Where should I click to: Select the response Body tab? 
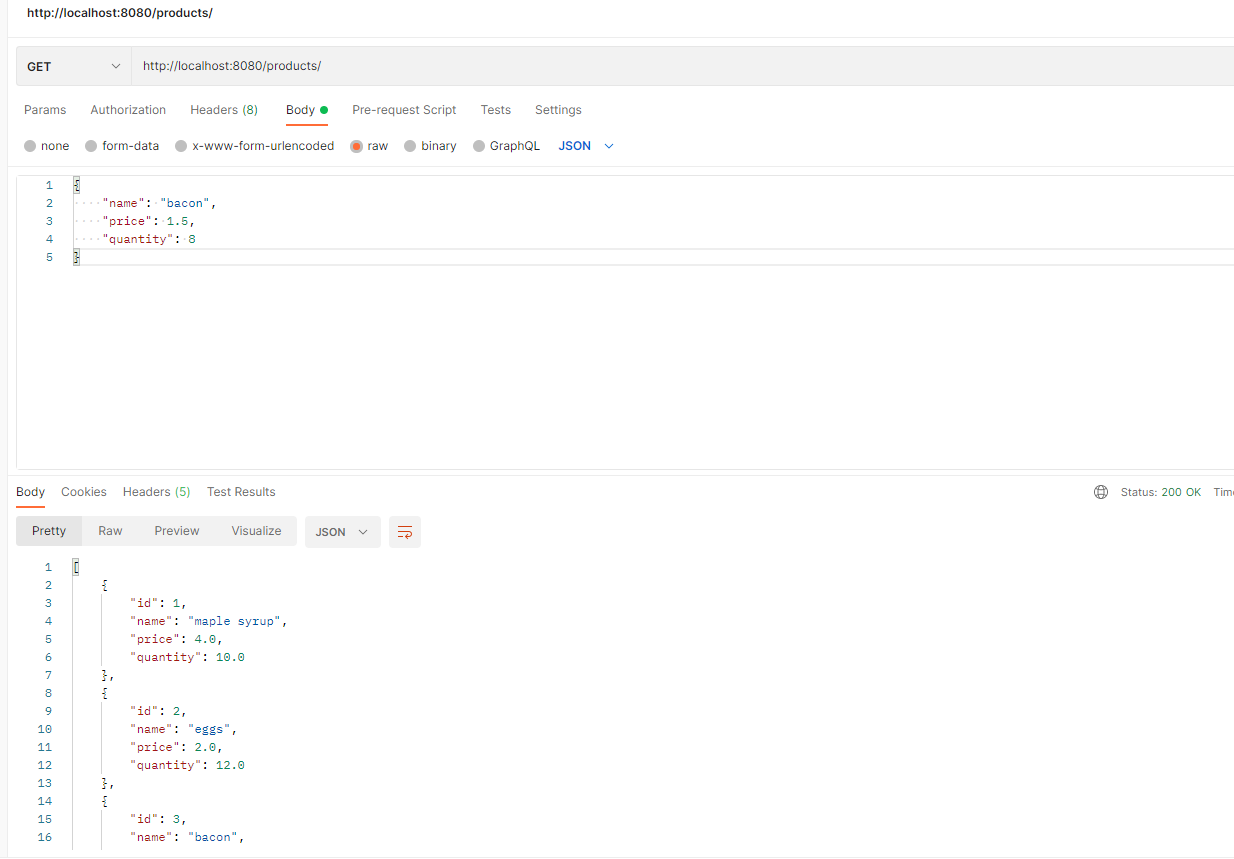click(x=31, y=492)
